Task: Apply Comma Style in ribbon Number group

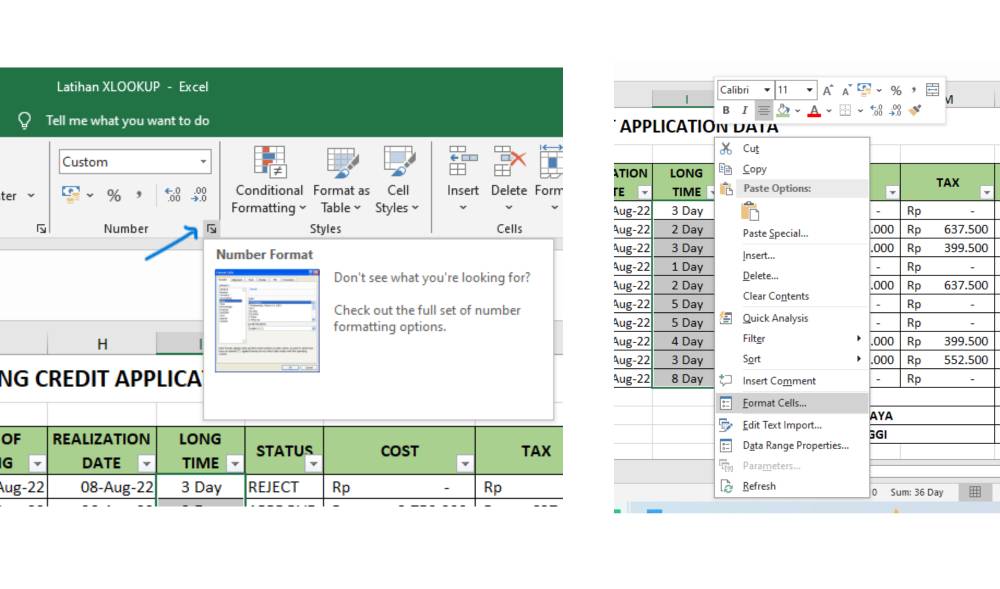Action: tap(139, 194)
